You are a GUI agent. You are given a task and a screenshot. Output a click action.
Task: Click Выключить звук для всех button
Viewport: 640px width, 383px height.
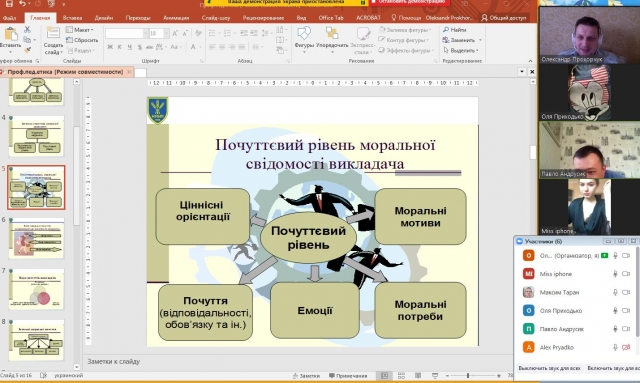pyautogui.click(x=549, y=368)
